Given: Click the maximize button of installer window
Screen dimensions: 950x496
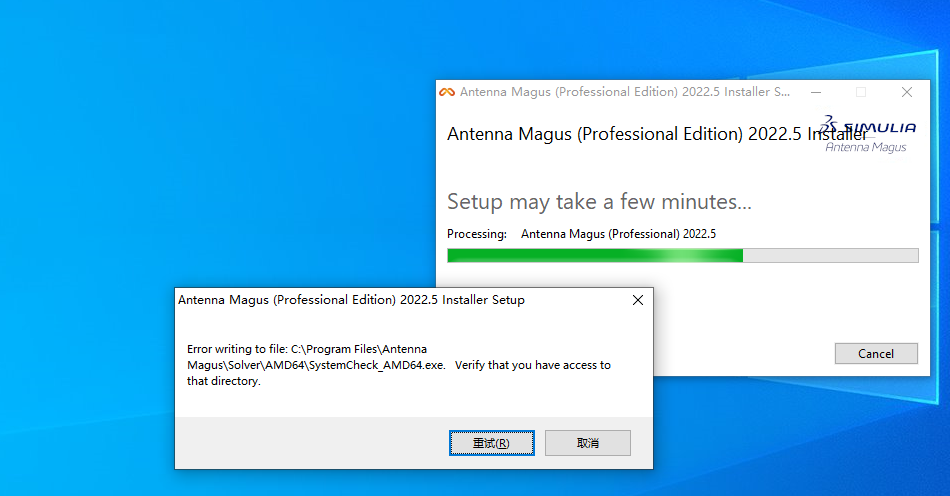Looking at the screenshot, I should click(x=861, y=92).
